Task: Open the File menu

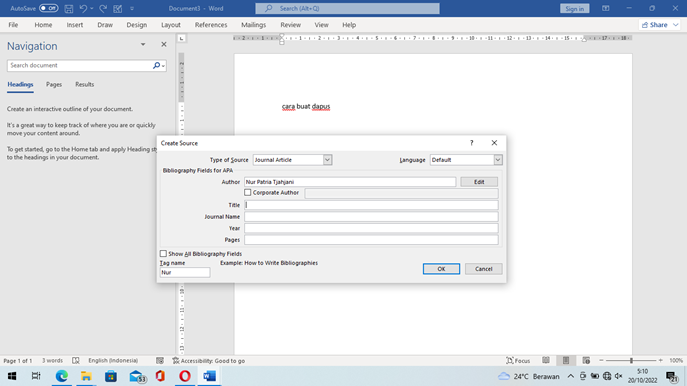Action: [x=13, y=25]
